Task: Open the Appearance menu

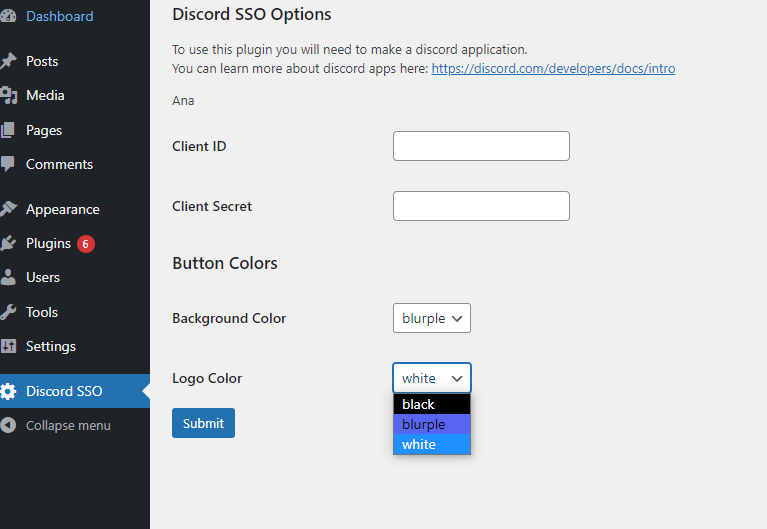Action: 63,209
